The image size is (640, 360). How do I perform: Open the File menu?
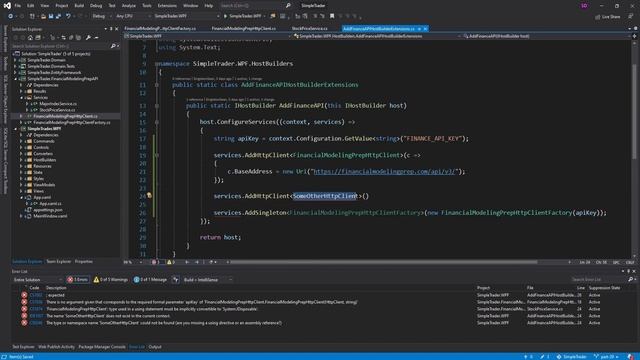tap(18, 6)
